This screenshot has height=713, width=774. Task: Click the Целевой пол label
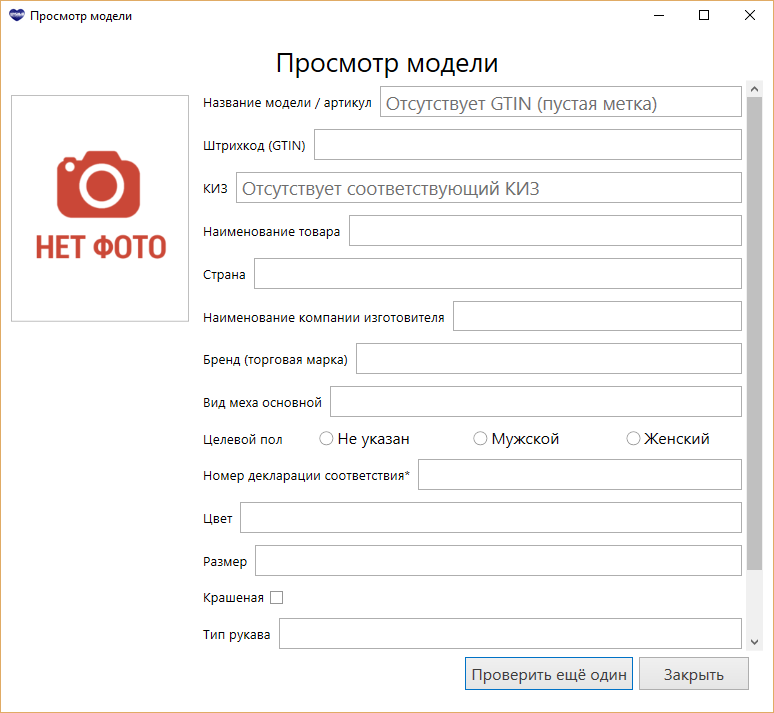[x=242, y=439]
